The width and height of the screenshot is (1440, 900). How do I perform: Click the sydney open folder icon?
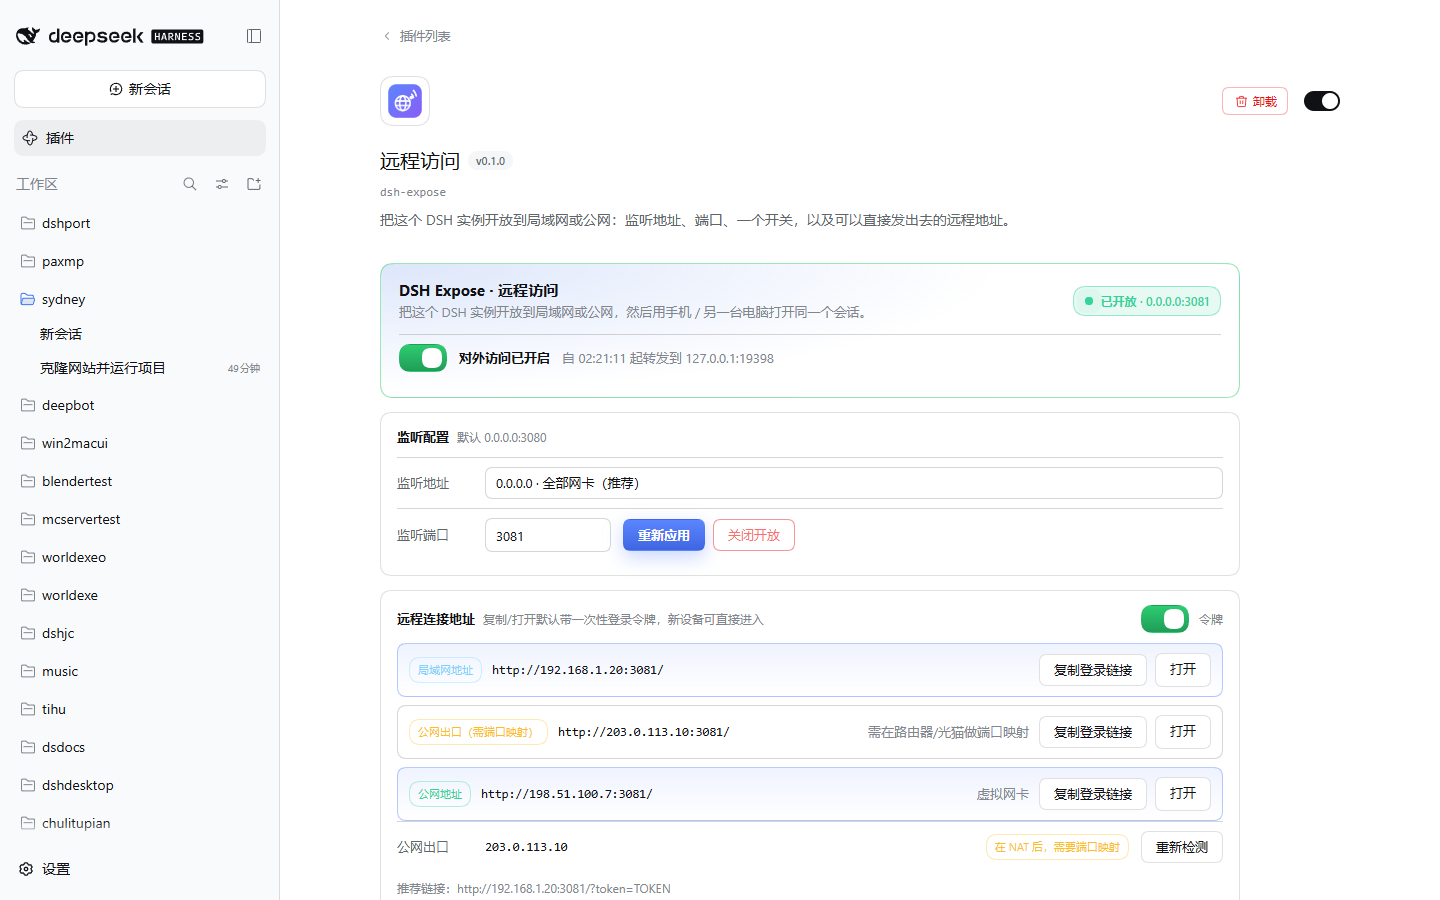click(x=28, y=299)
